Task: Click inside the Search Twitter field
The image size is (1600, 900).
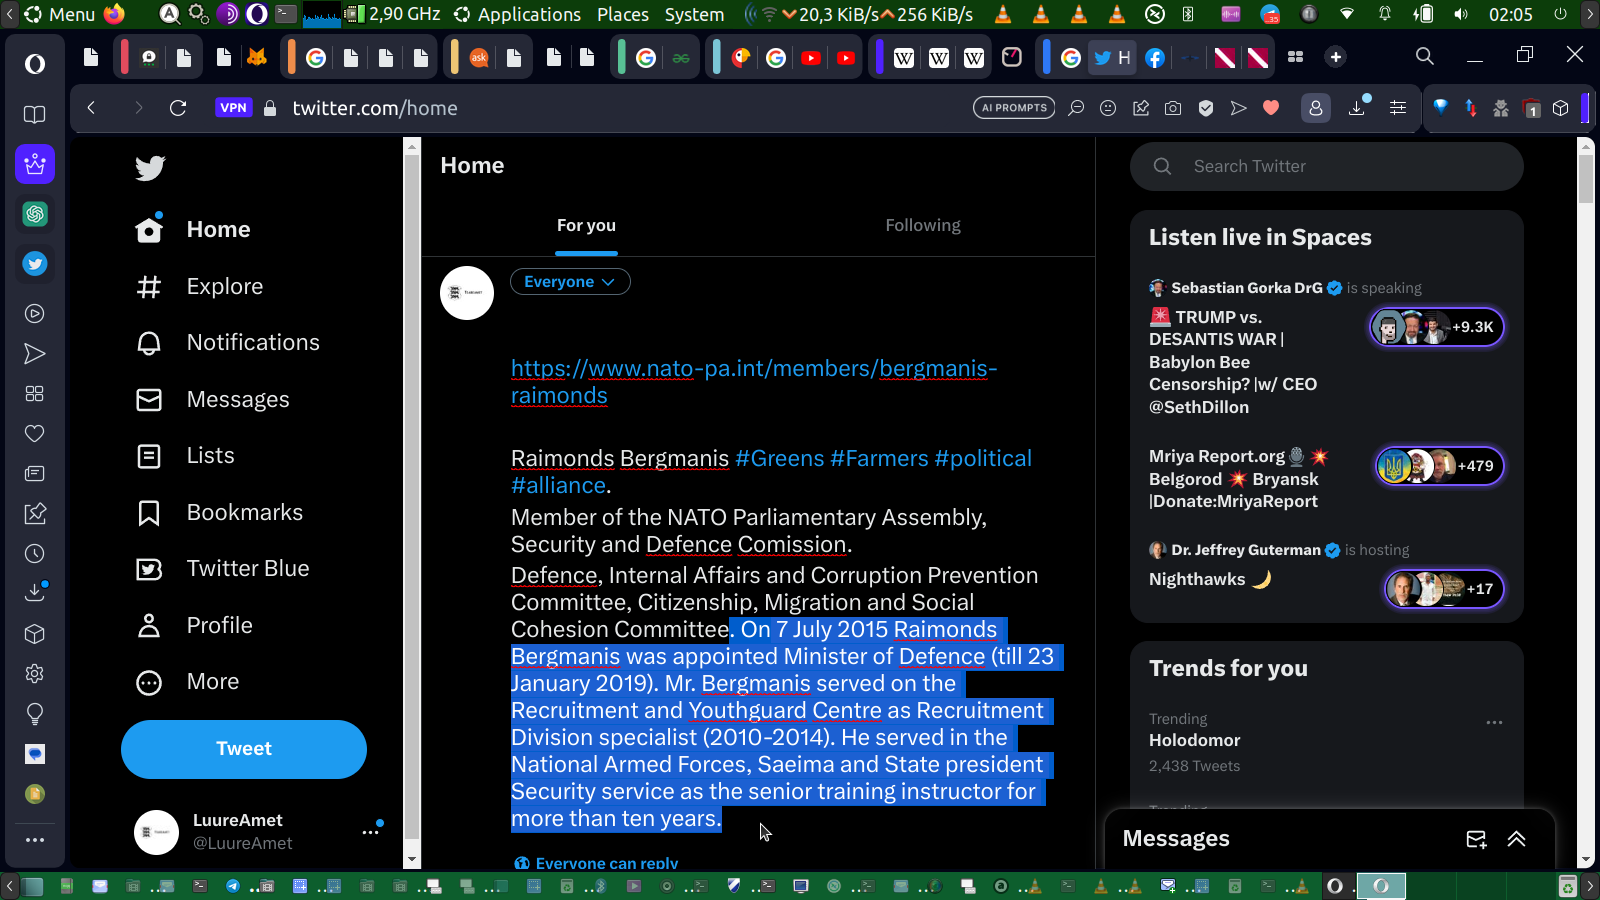Action: 1327,167
